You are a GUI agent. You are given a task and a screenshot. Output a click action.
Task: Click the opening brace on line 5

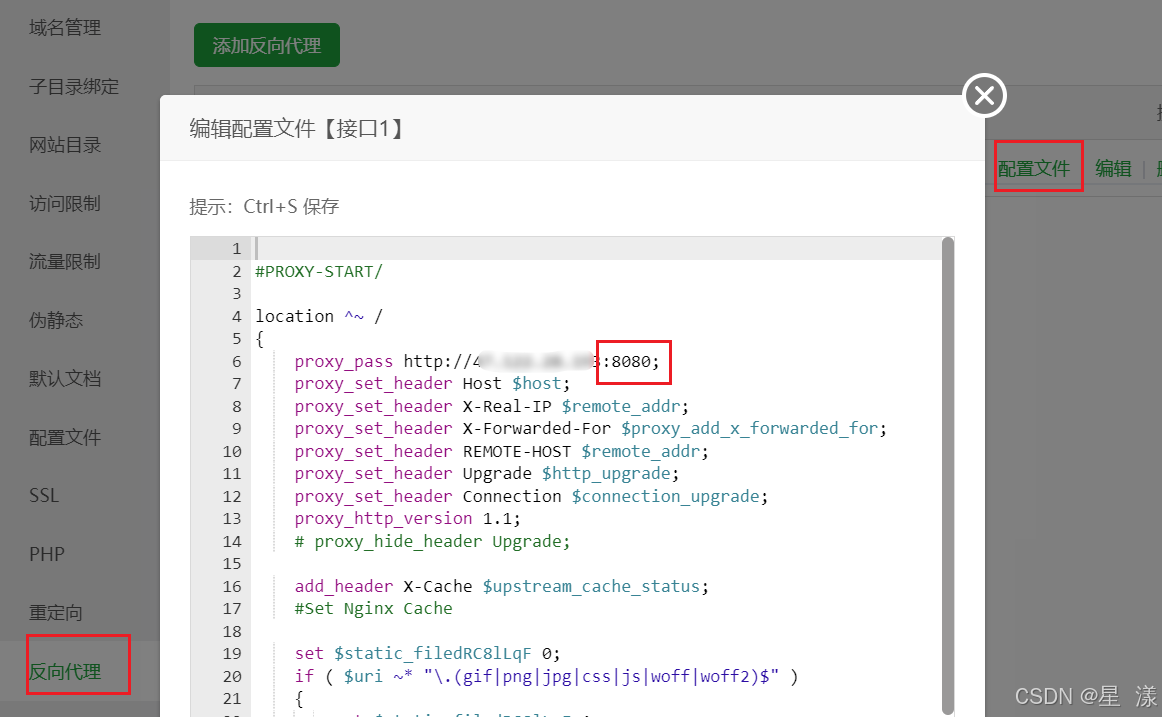pyautogui.click(x=259, y=339)
